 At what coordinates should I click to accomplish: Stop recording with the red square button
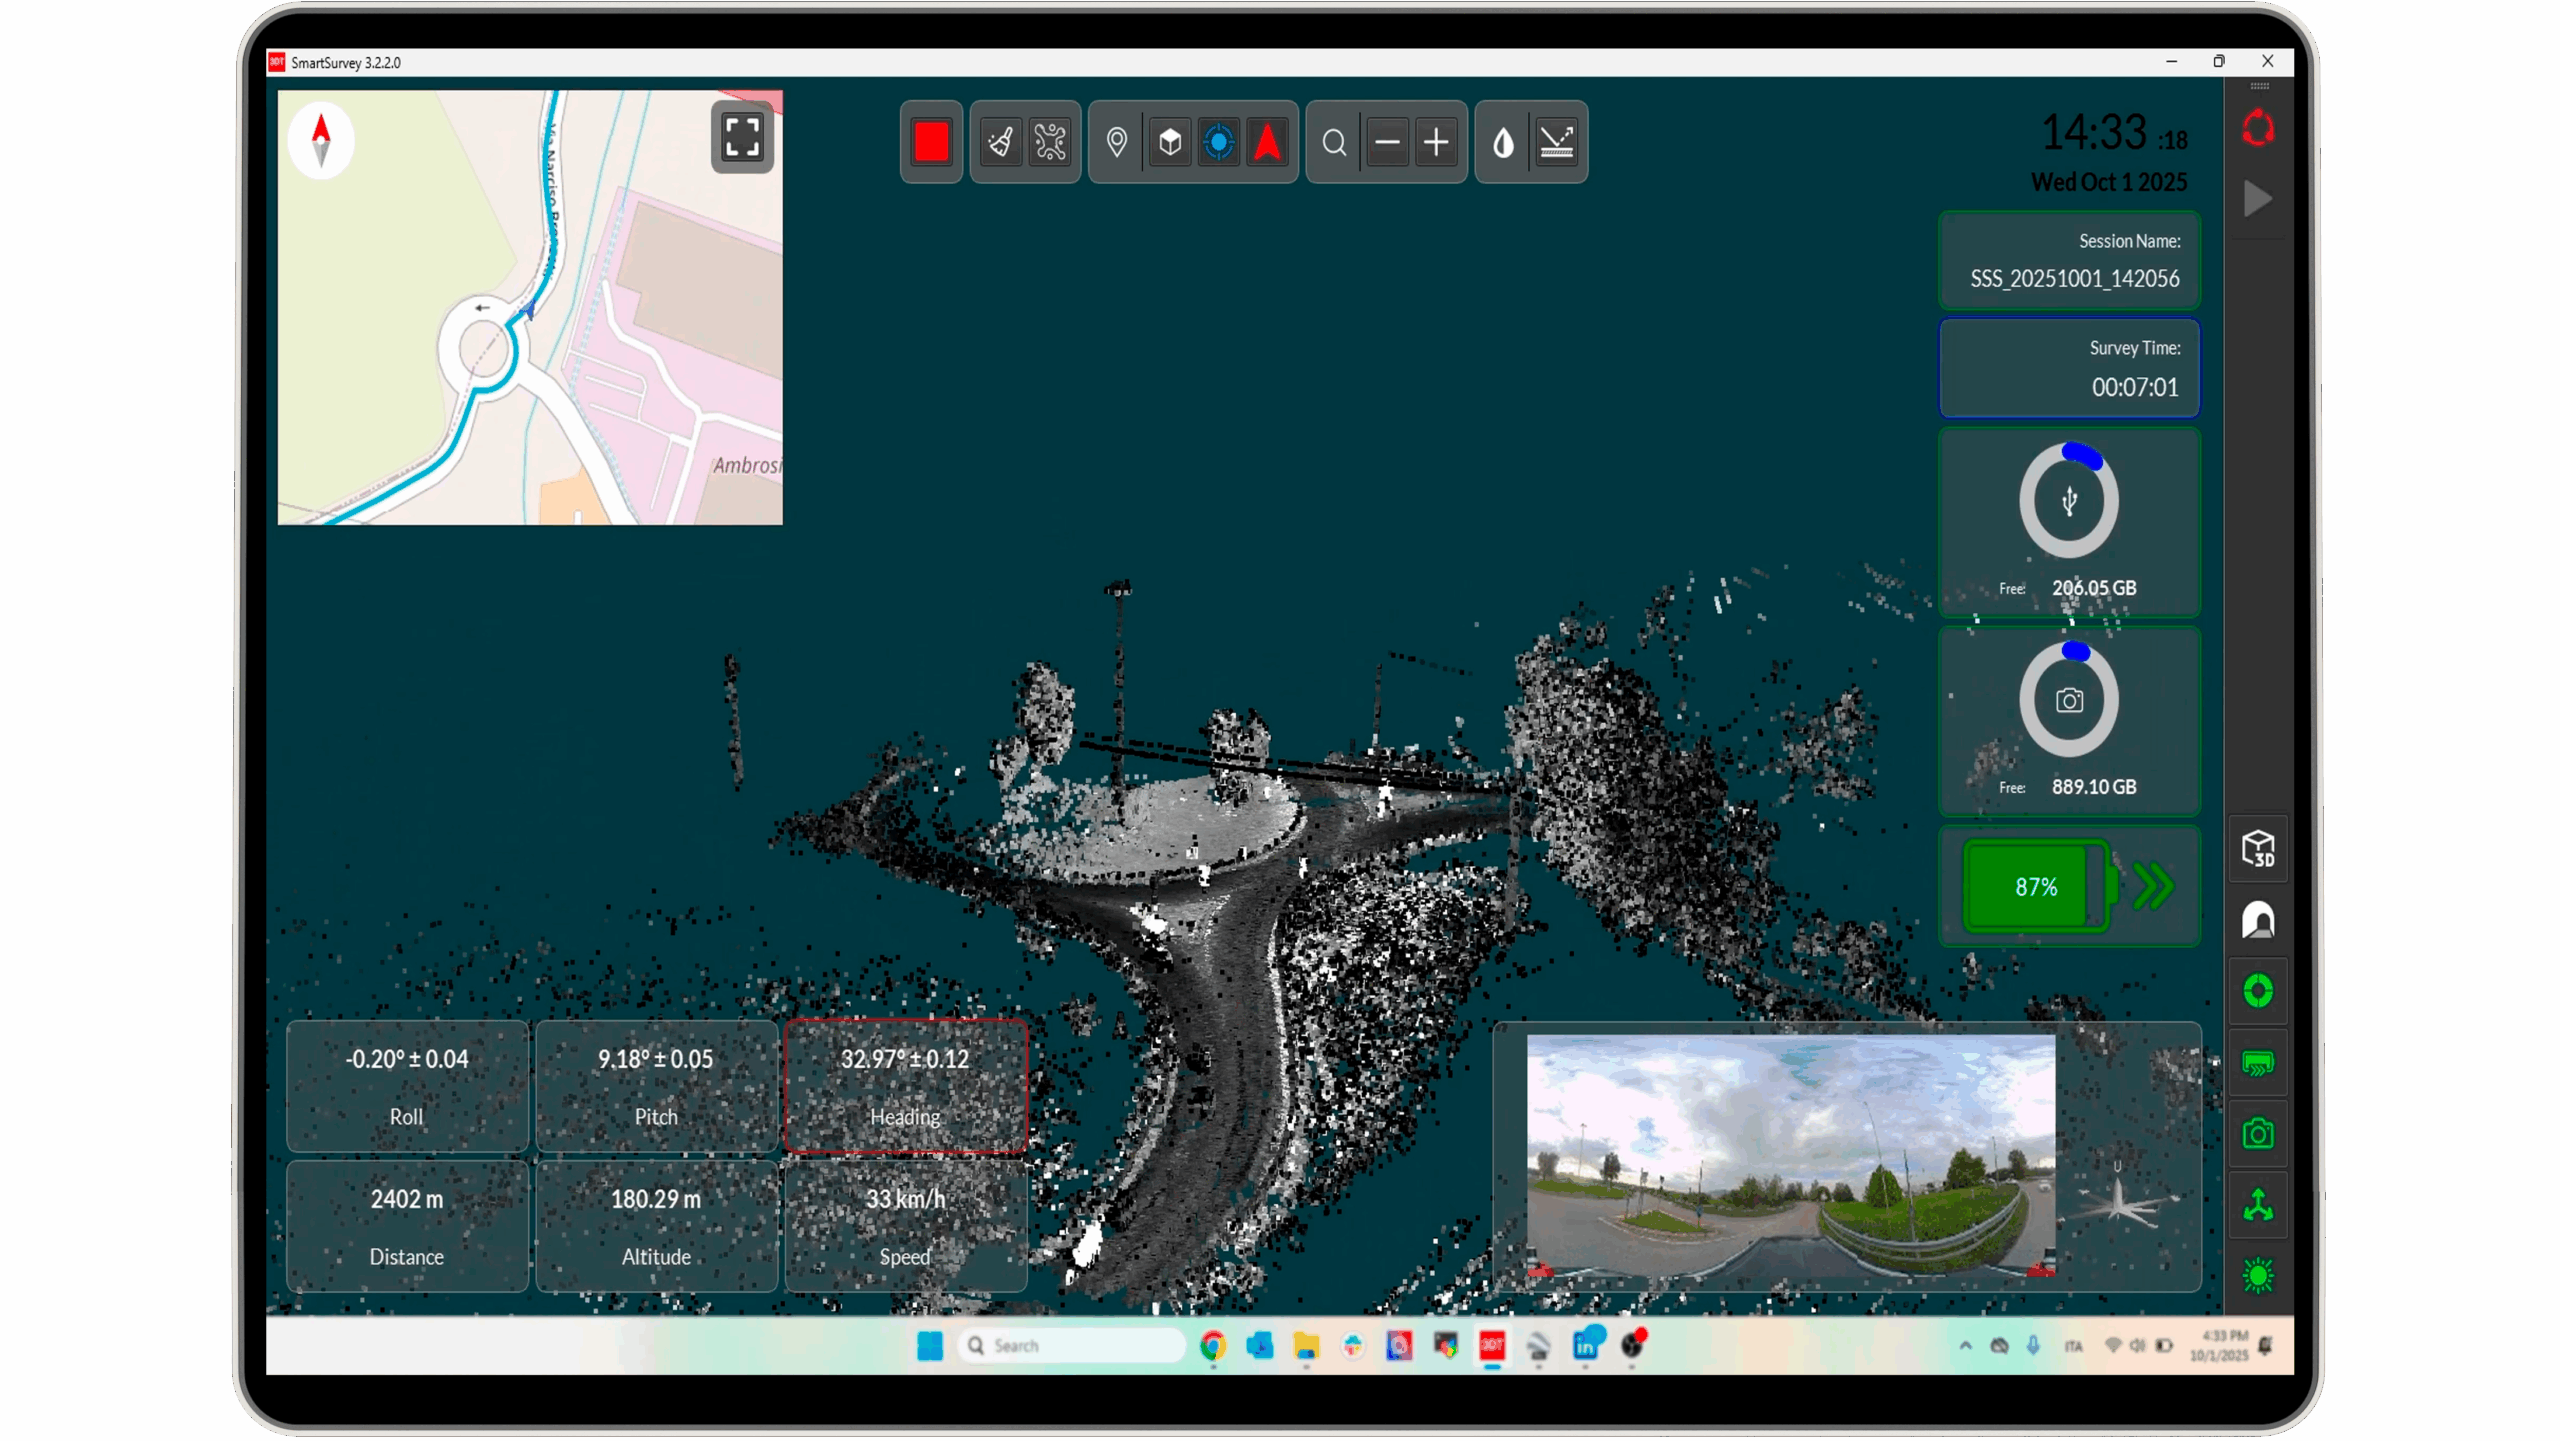tap(931, 142)
